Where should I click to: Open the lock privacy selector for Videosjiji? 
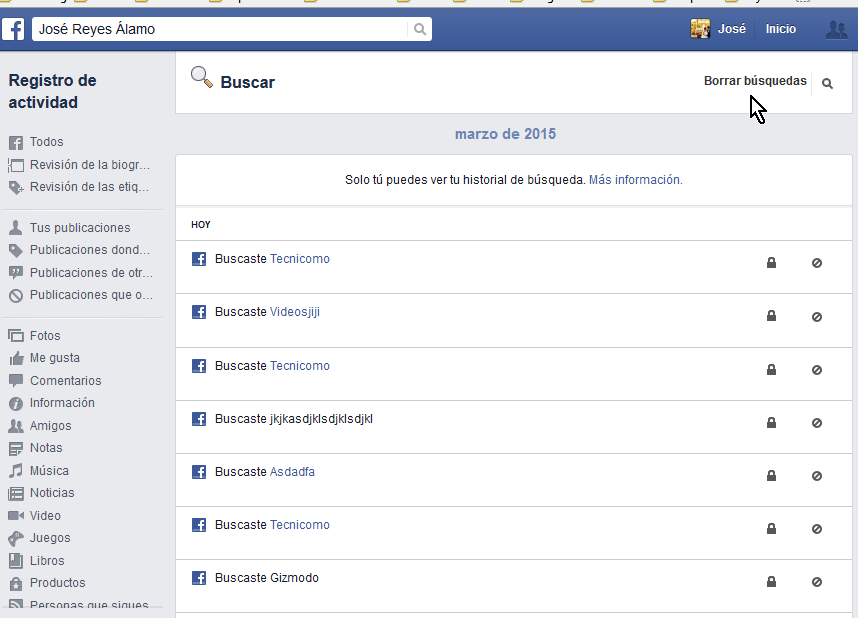(x=771, y=316)
